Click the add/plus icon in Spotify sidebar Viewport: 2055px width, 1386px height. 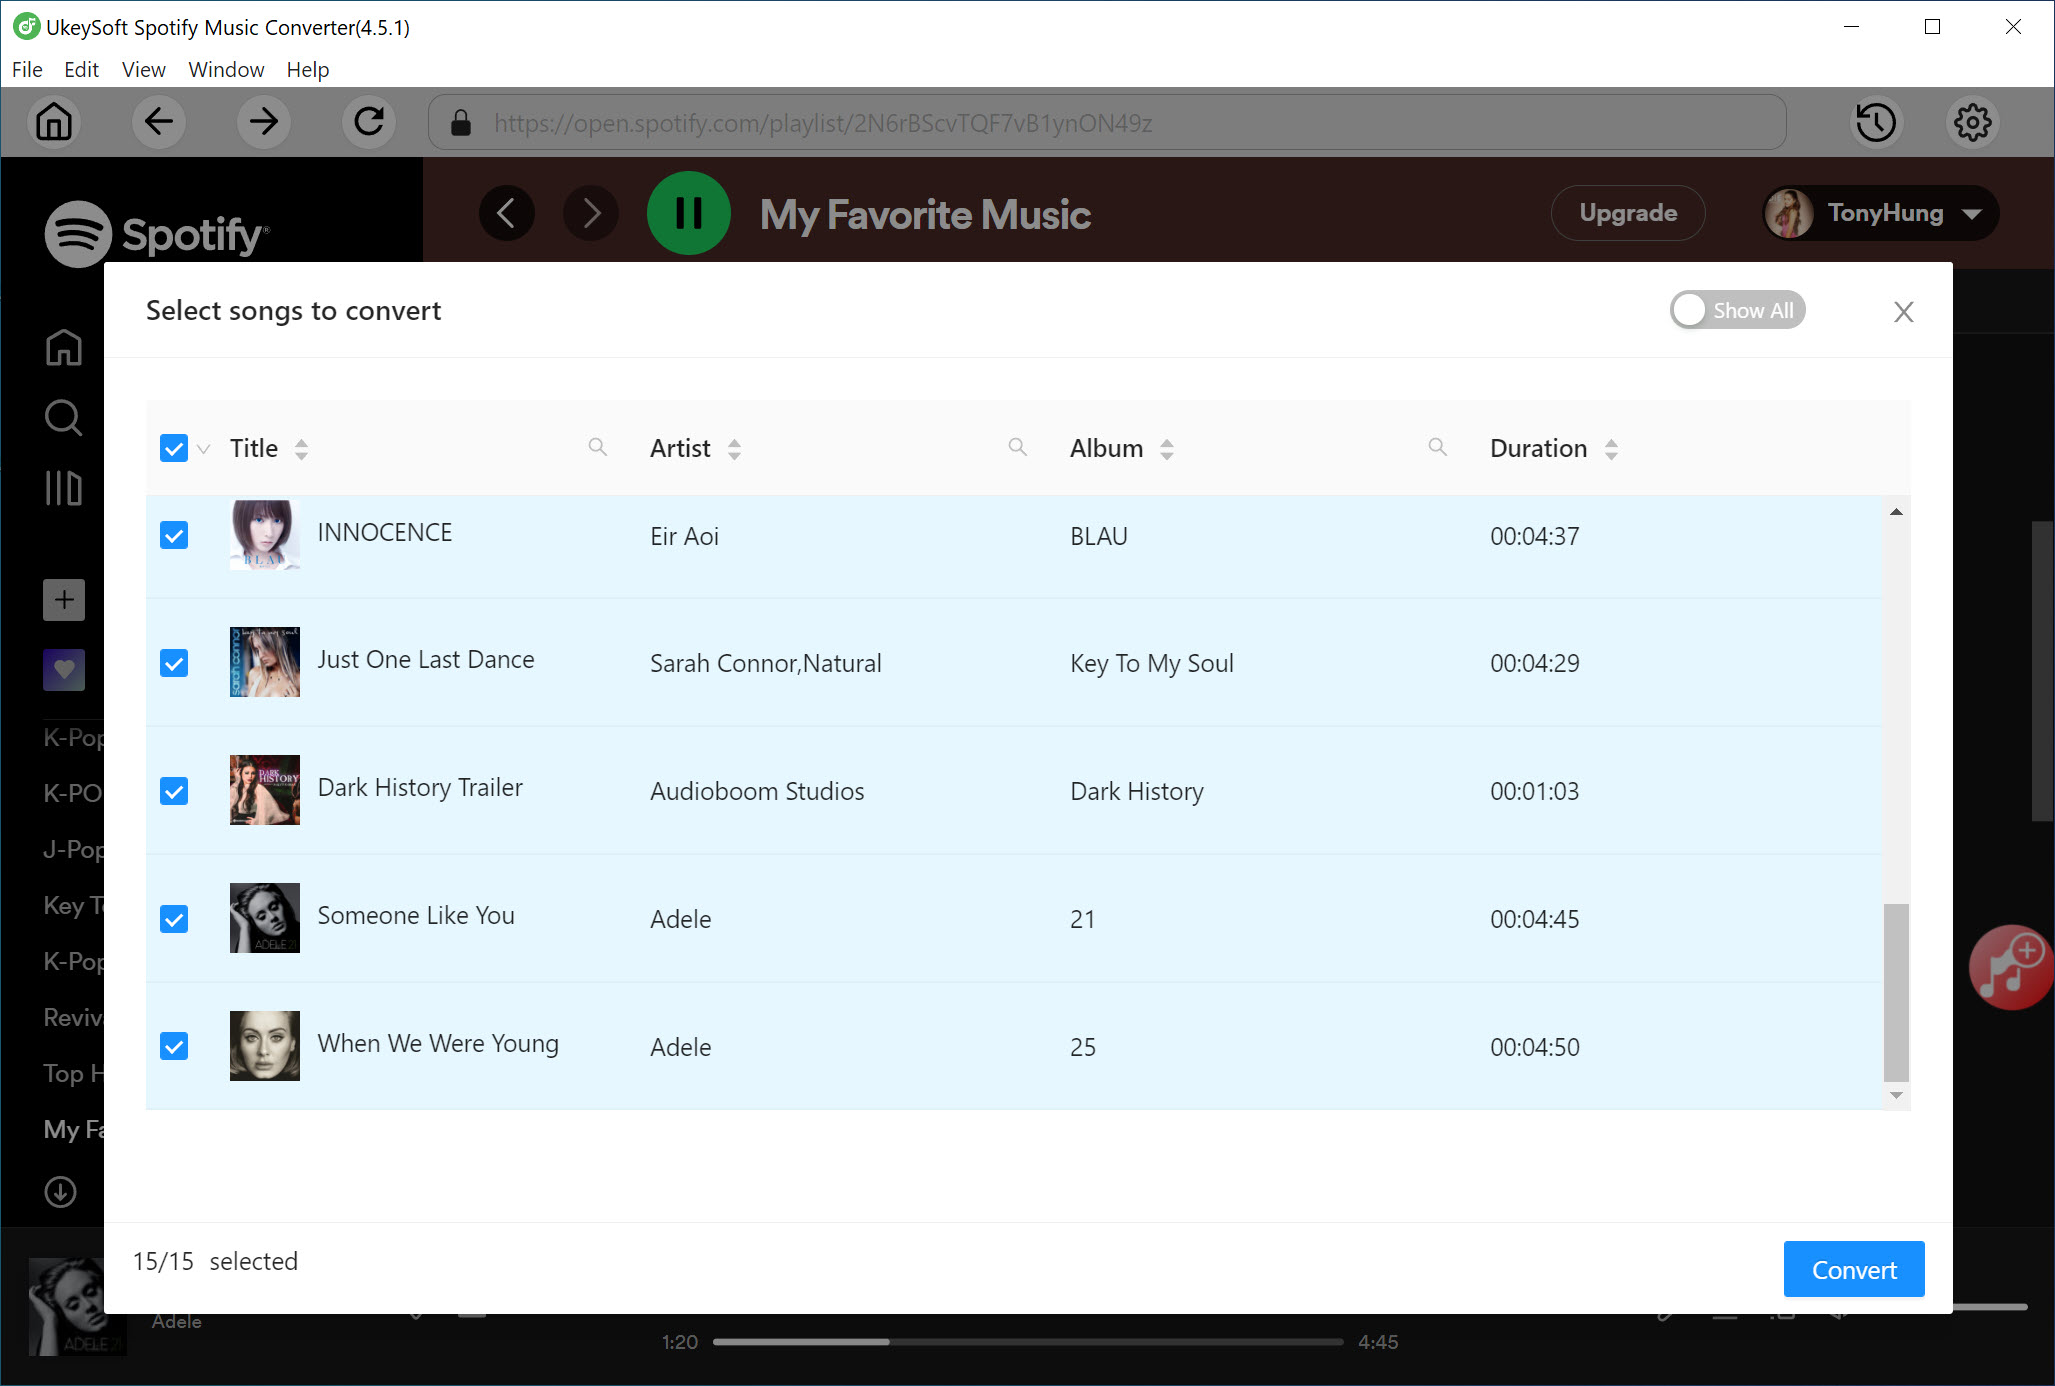(63, 600)
